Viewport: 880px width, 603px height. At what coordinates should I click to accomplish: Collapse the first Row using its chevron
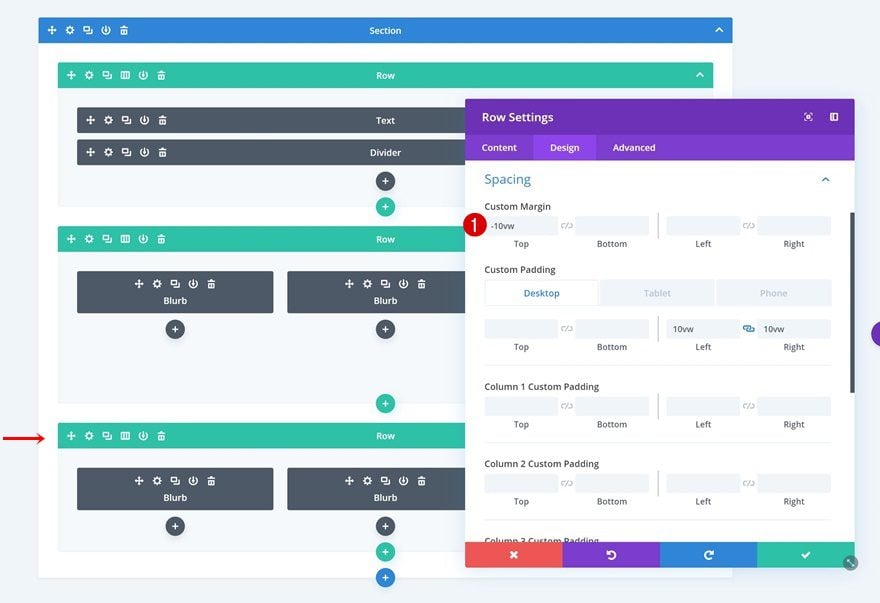point(700,75)
